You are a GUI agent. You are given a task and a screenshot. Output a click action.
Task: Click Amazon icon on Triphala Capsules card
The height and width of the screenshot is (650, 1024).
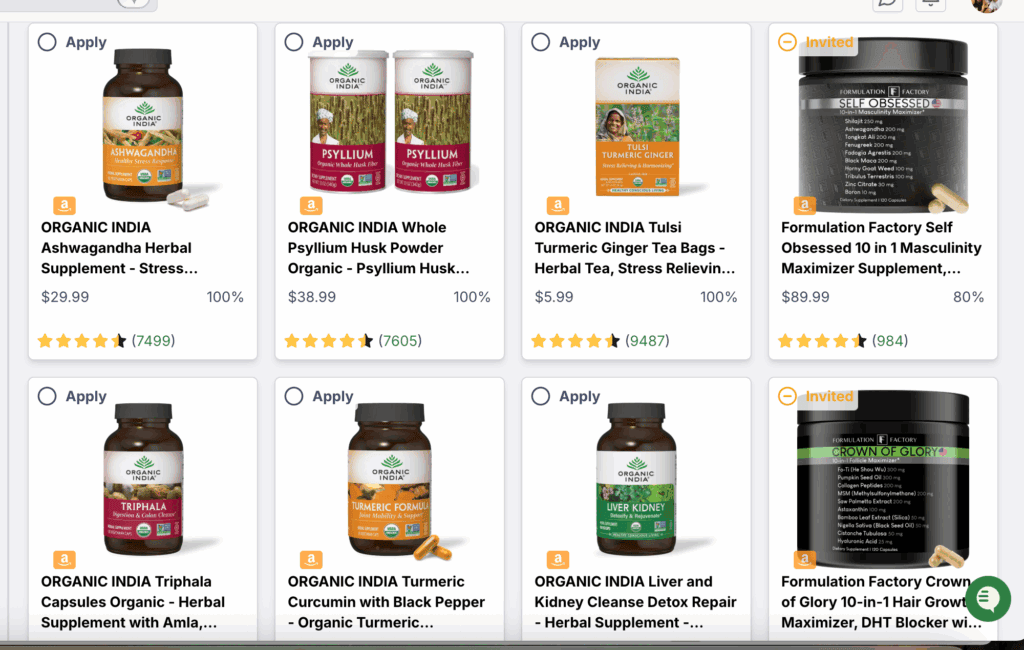(64, 560)
